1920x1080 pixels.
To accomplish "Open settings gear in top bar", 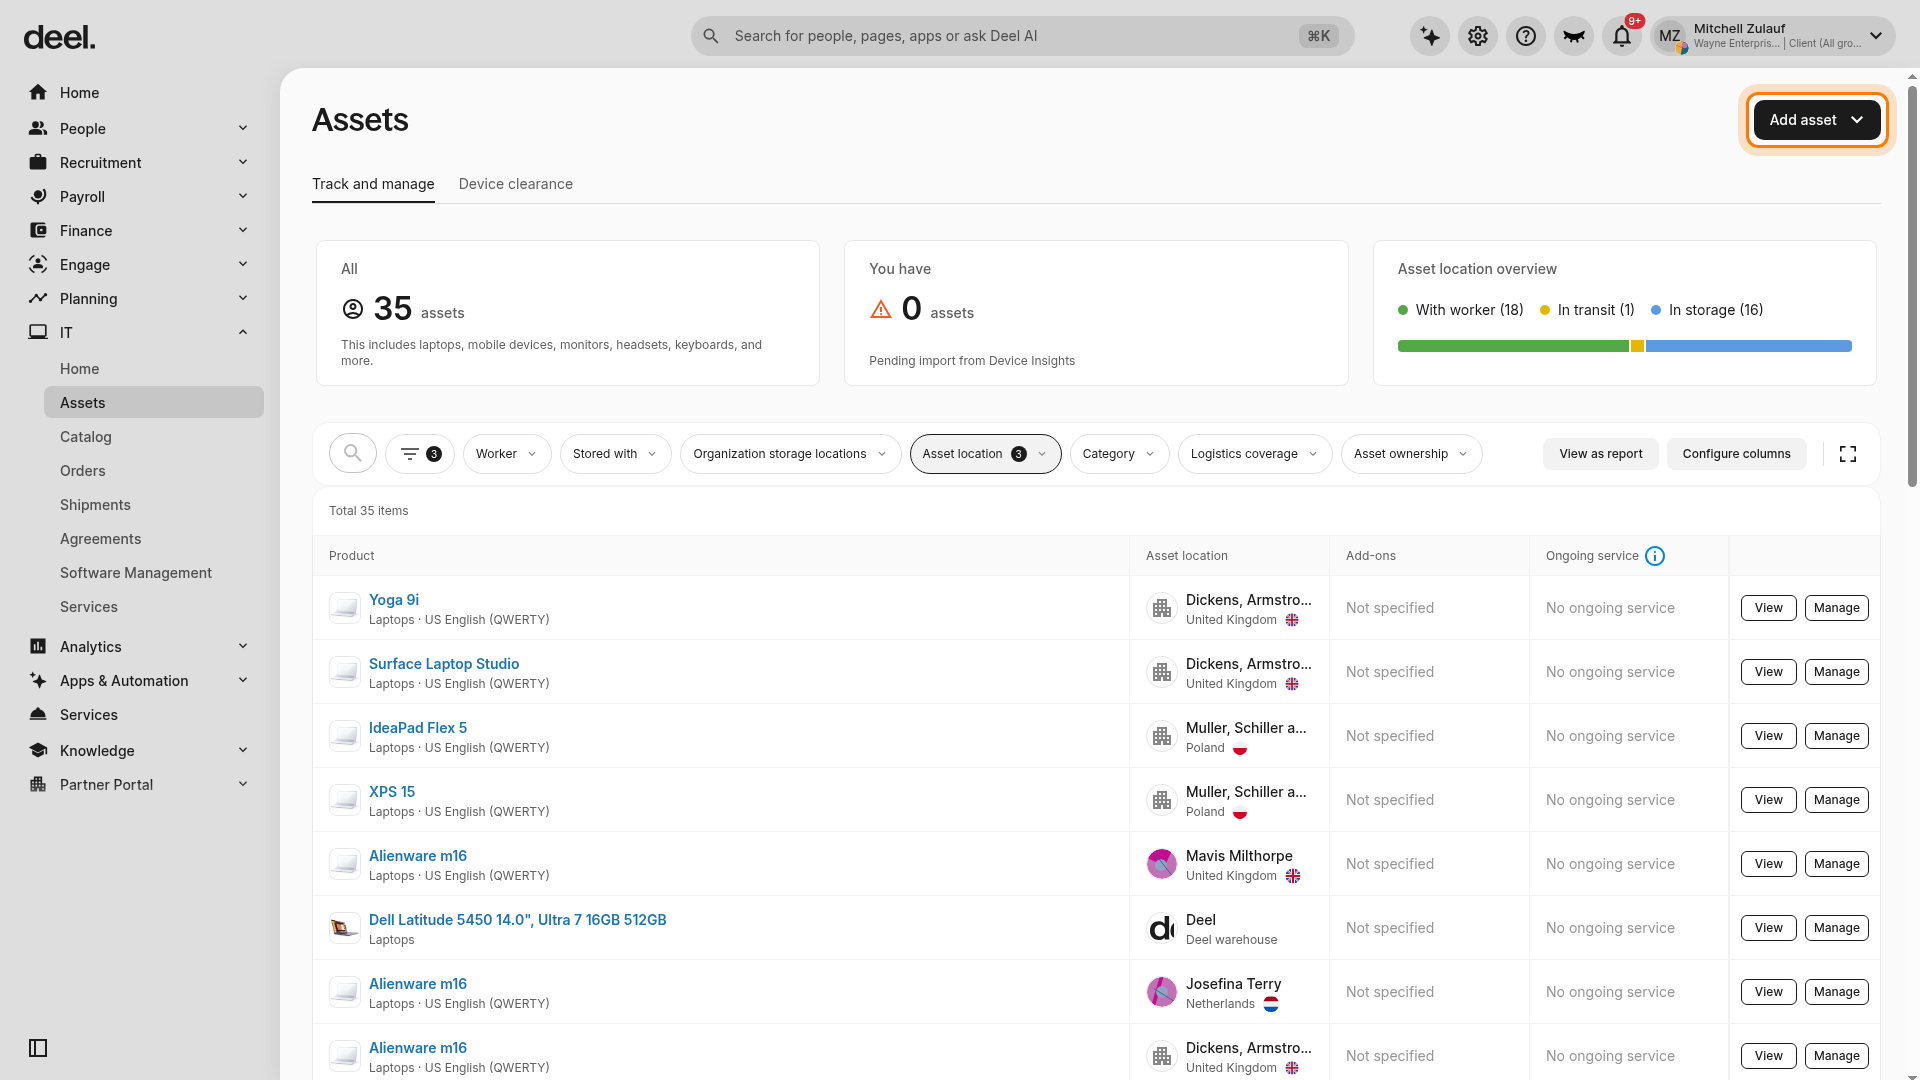I will click(x=1478, y=37).
